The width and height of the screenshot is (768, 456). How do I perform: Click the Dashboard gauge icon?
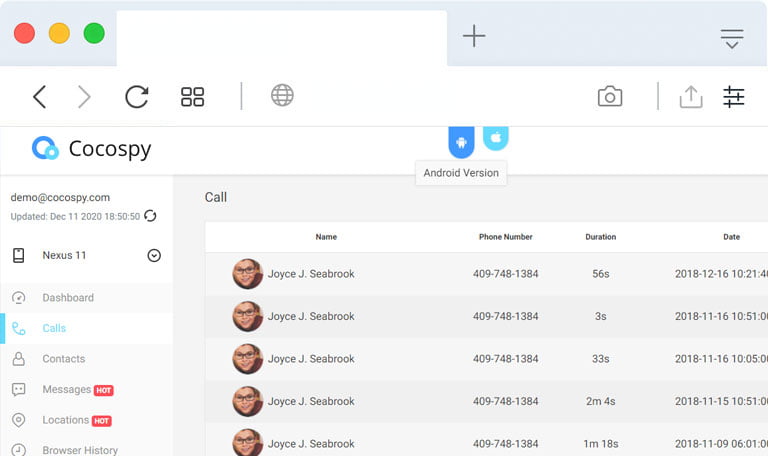coord(19,298)
